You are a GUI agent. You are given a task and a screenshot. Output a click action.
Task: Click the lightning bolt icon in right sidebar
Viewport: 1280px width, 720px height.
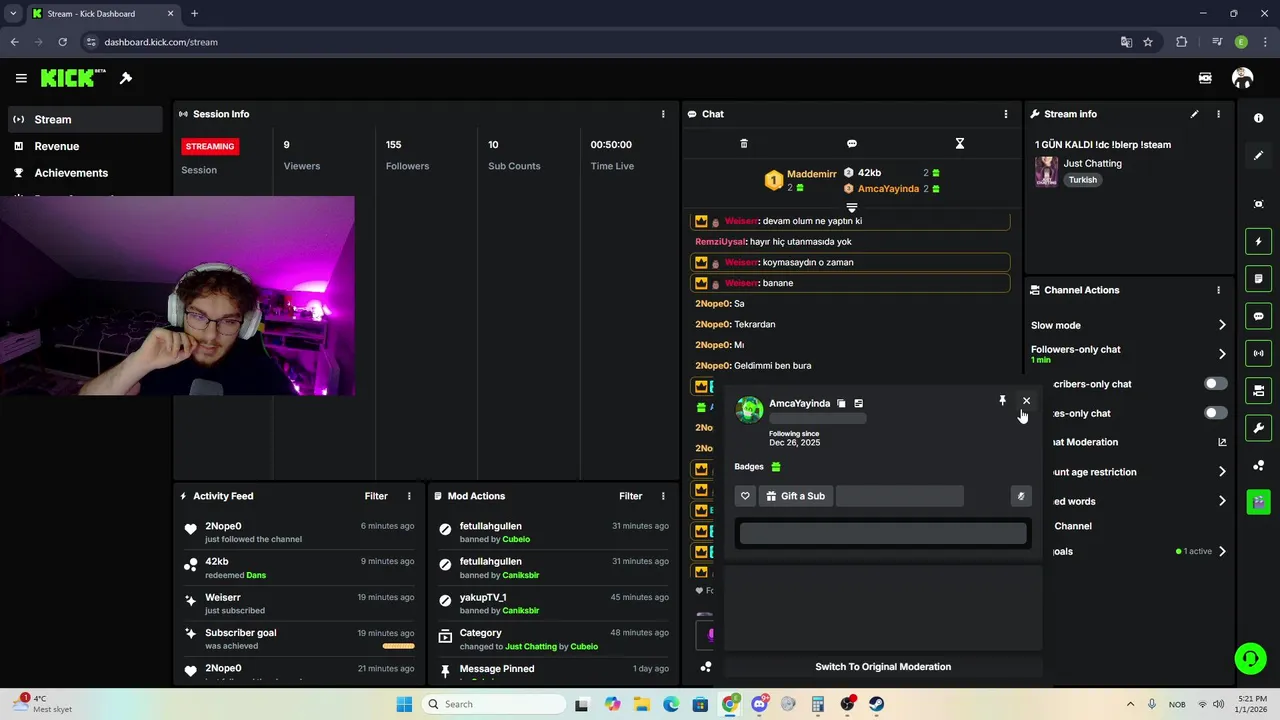pos(1258,241)
